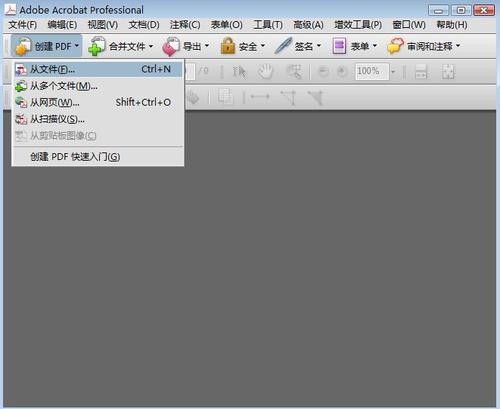Open the 文件(F) menu
The width and height of the screenshot is (500, 409).
(x=22, y=25)
